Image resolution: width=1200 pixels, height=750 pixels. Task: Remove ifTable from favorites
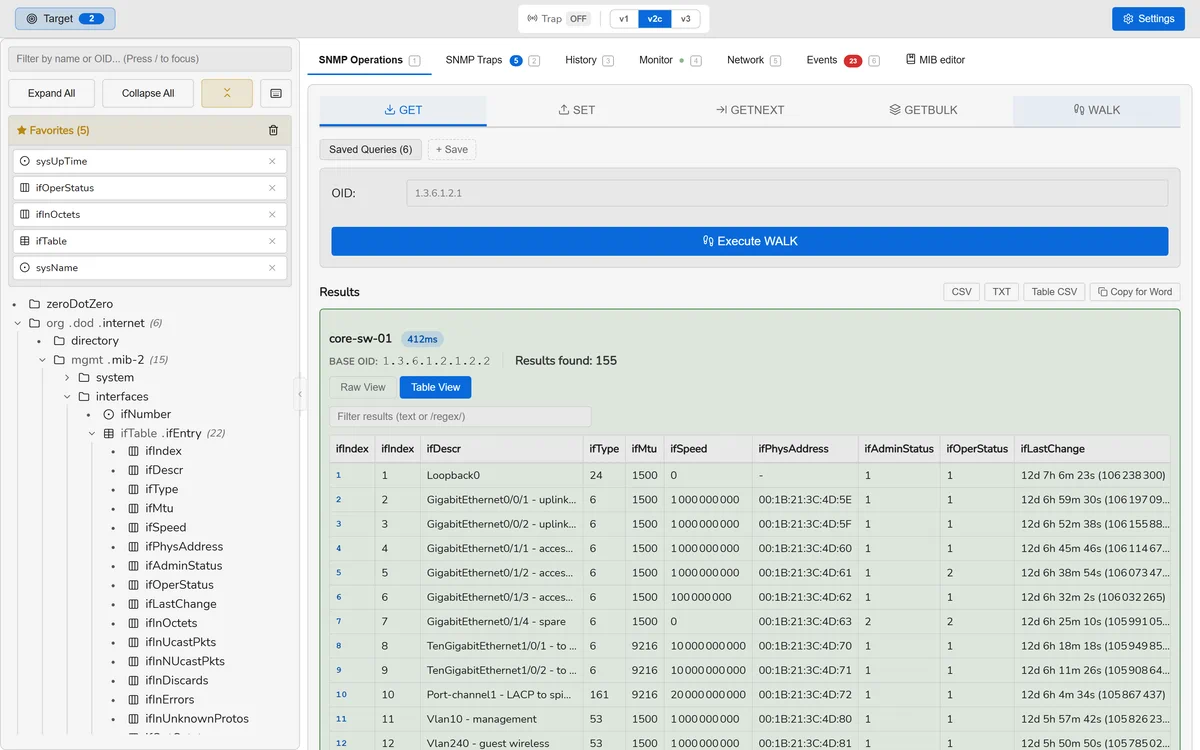(272, 241)
